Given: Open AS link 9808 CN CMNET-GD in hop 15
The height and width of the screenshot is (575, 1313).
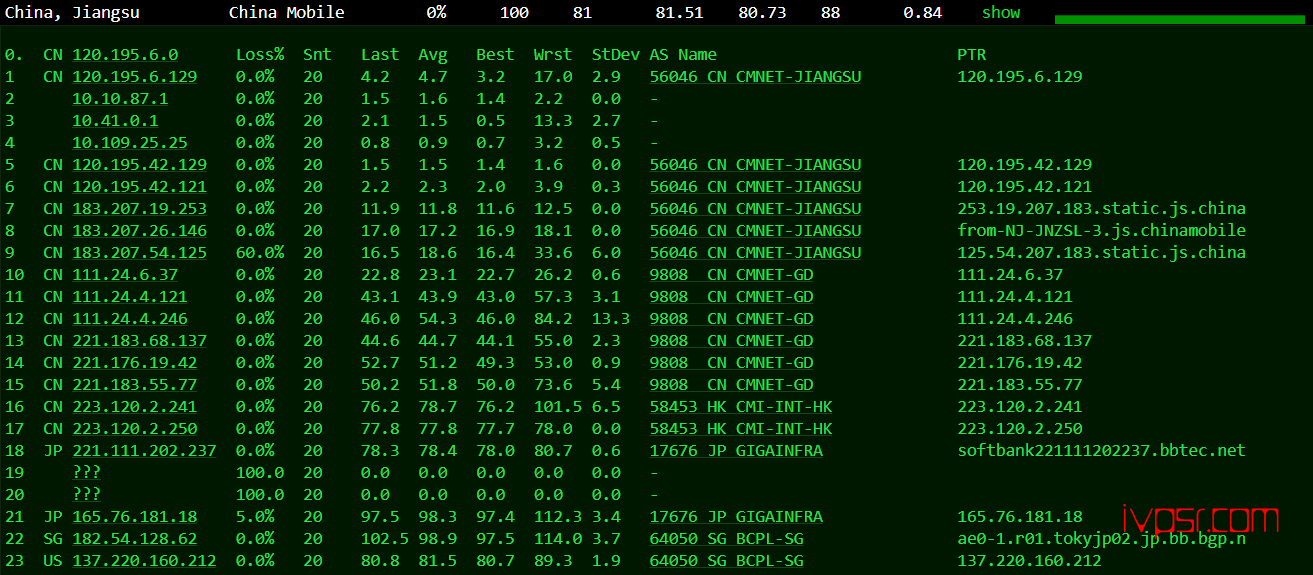Looking at the screenshot, I should click(x=731, y=385).
